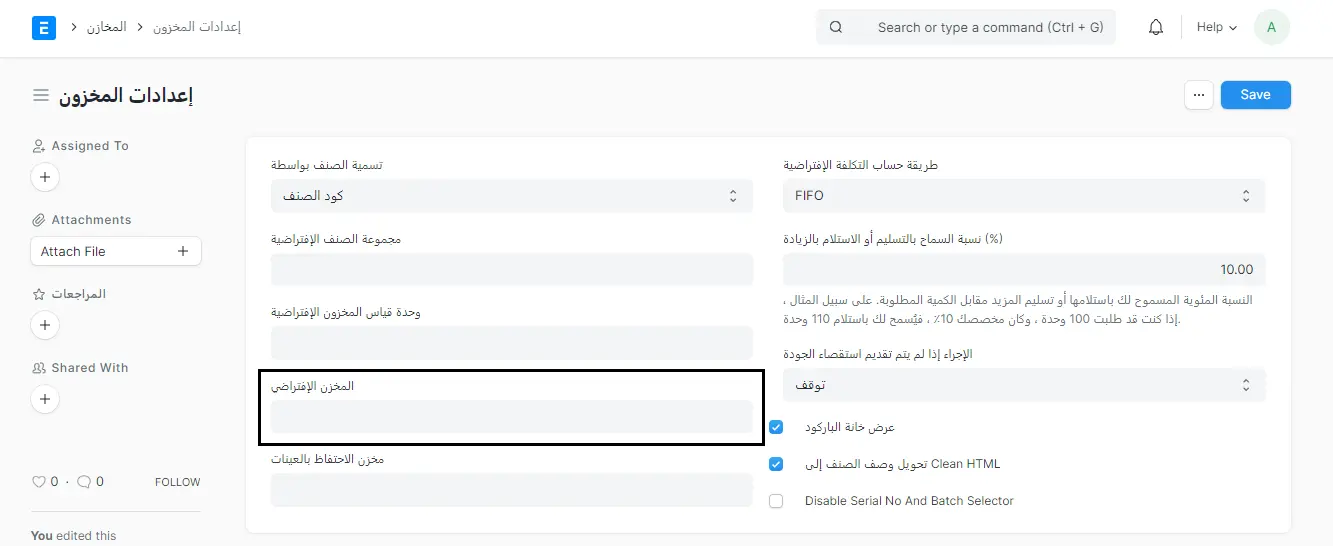Screen dimensions: 1333x546
Task: Open the user avatar A menu
Action: tap(1271, 28)
